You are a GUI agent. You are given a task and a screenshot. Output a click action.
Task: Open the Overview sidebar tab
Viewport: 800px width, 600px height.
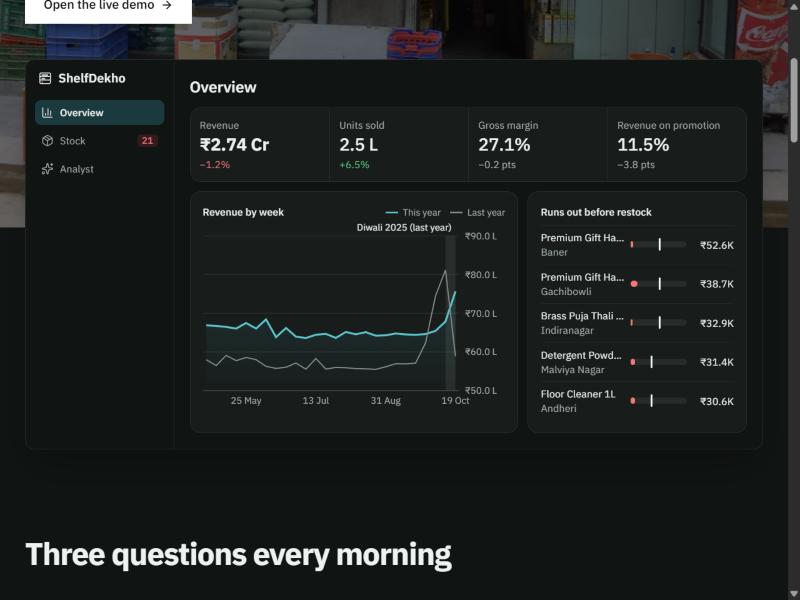click(x=99, y=113)
